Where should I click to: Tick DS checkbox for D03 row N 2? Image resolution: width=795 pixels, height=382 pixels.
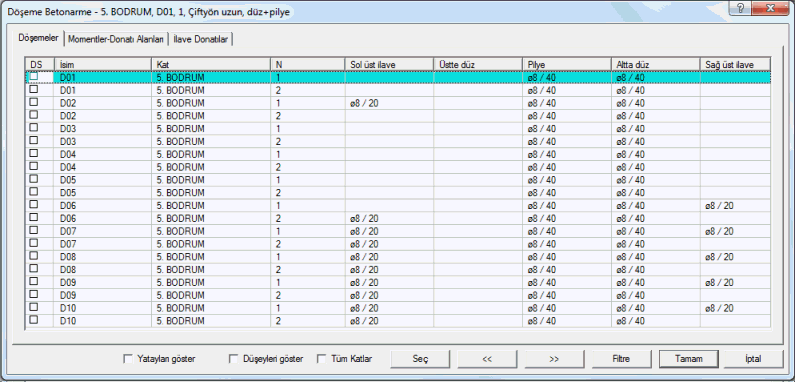33,141
